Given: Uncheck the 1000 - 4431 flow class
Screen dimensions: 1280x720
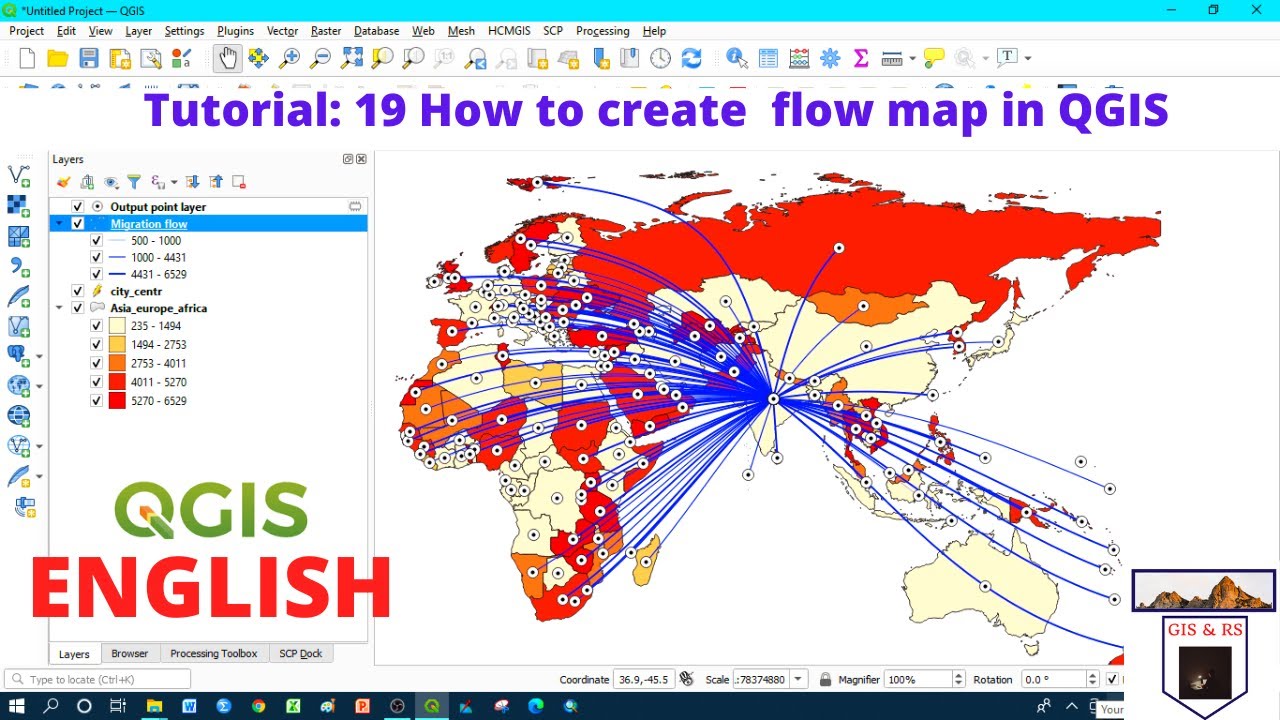Looking at the screenshot, I should [97, 258].
